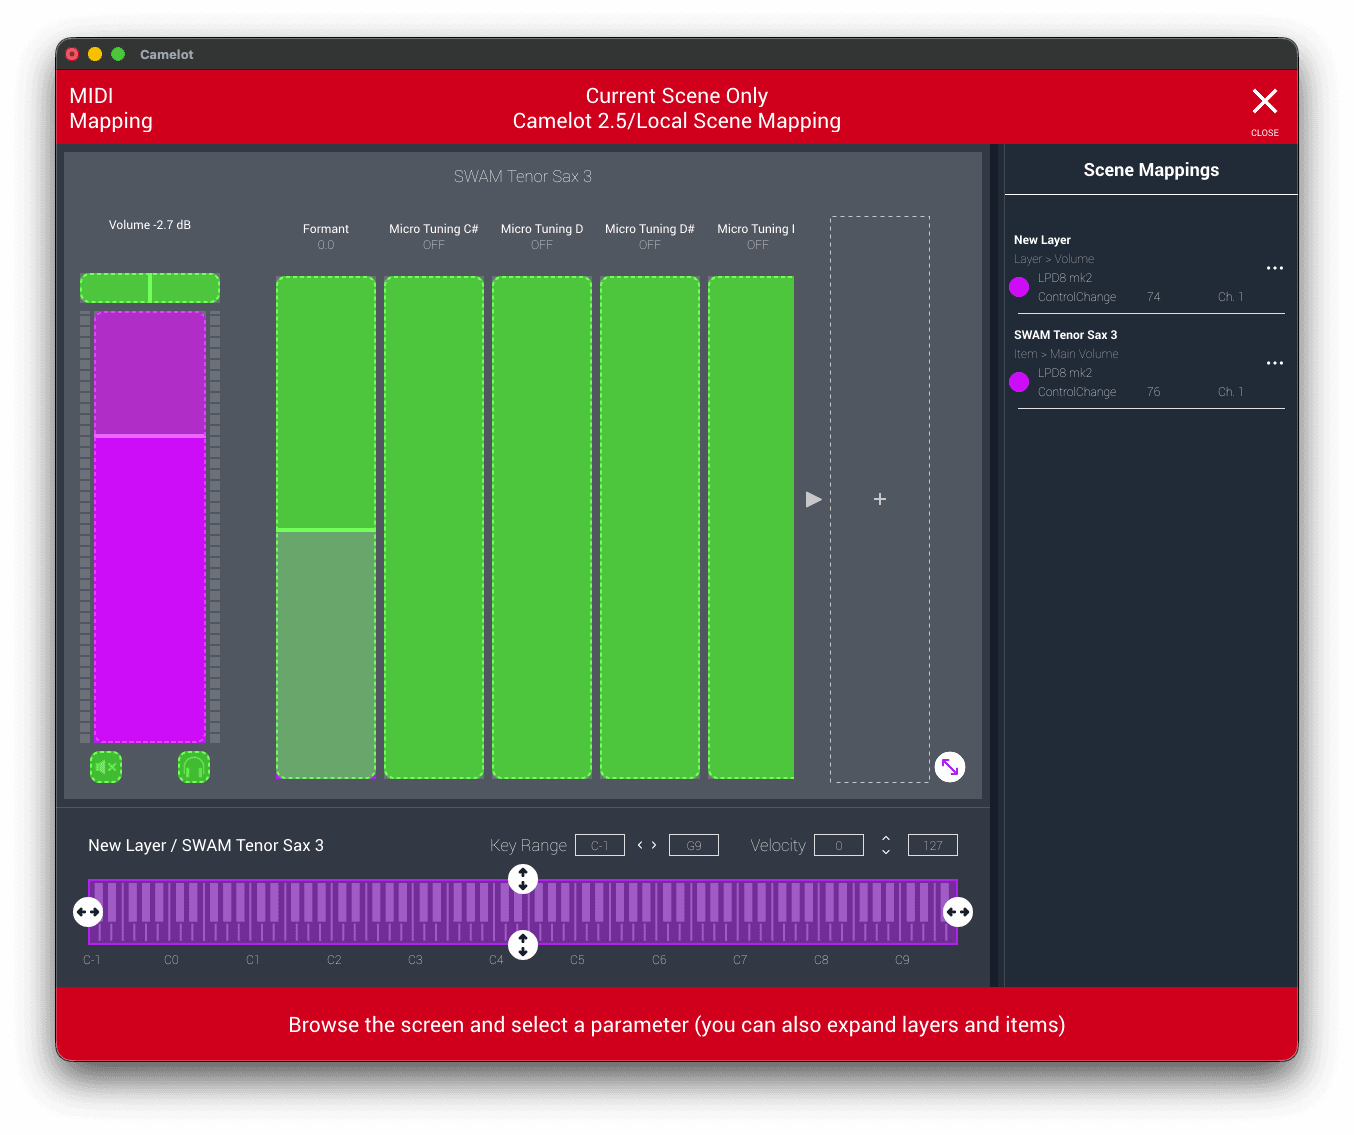This screenshot has height=1135, width=1354.
Task: Click the right key range handle on the keyboard
Action: (957, 912)
